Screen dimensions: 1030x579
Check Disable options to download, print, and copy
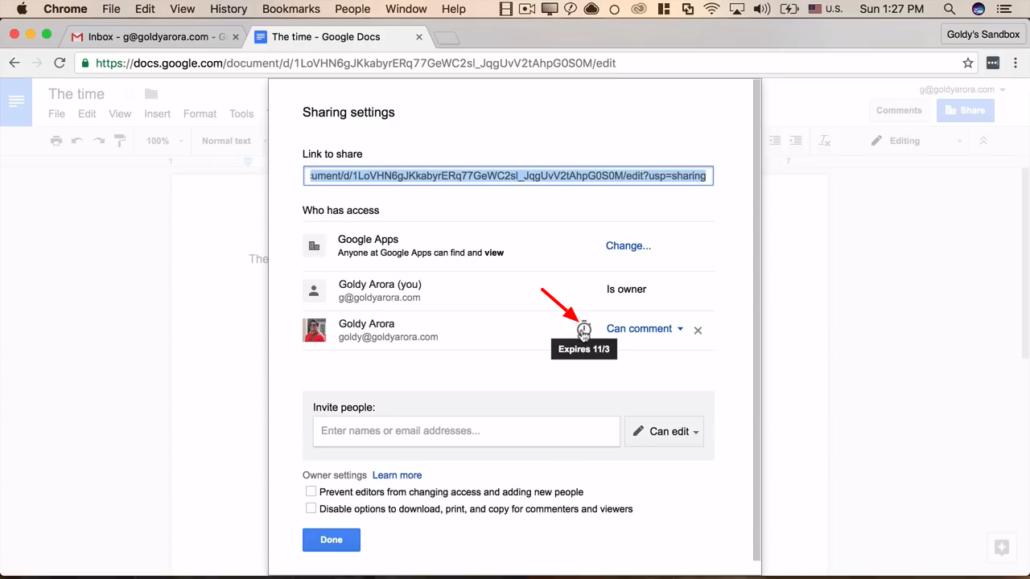(311, 508)
